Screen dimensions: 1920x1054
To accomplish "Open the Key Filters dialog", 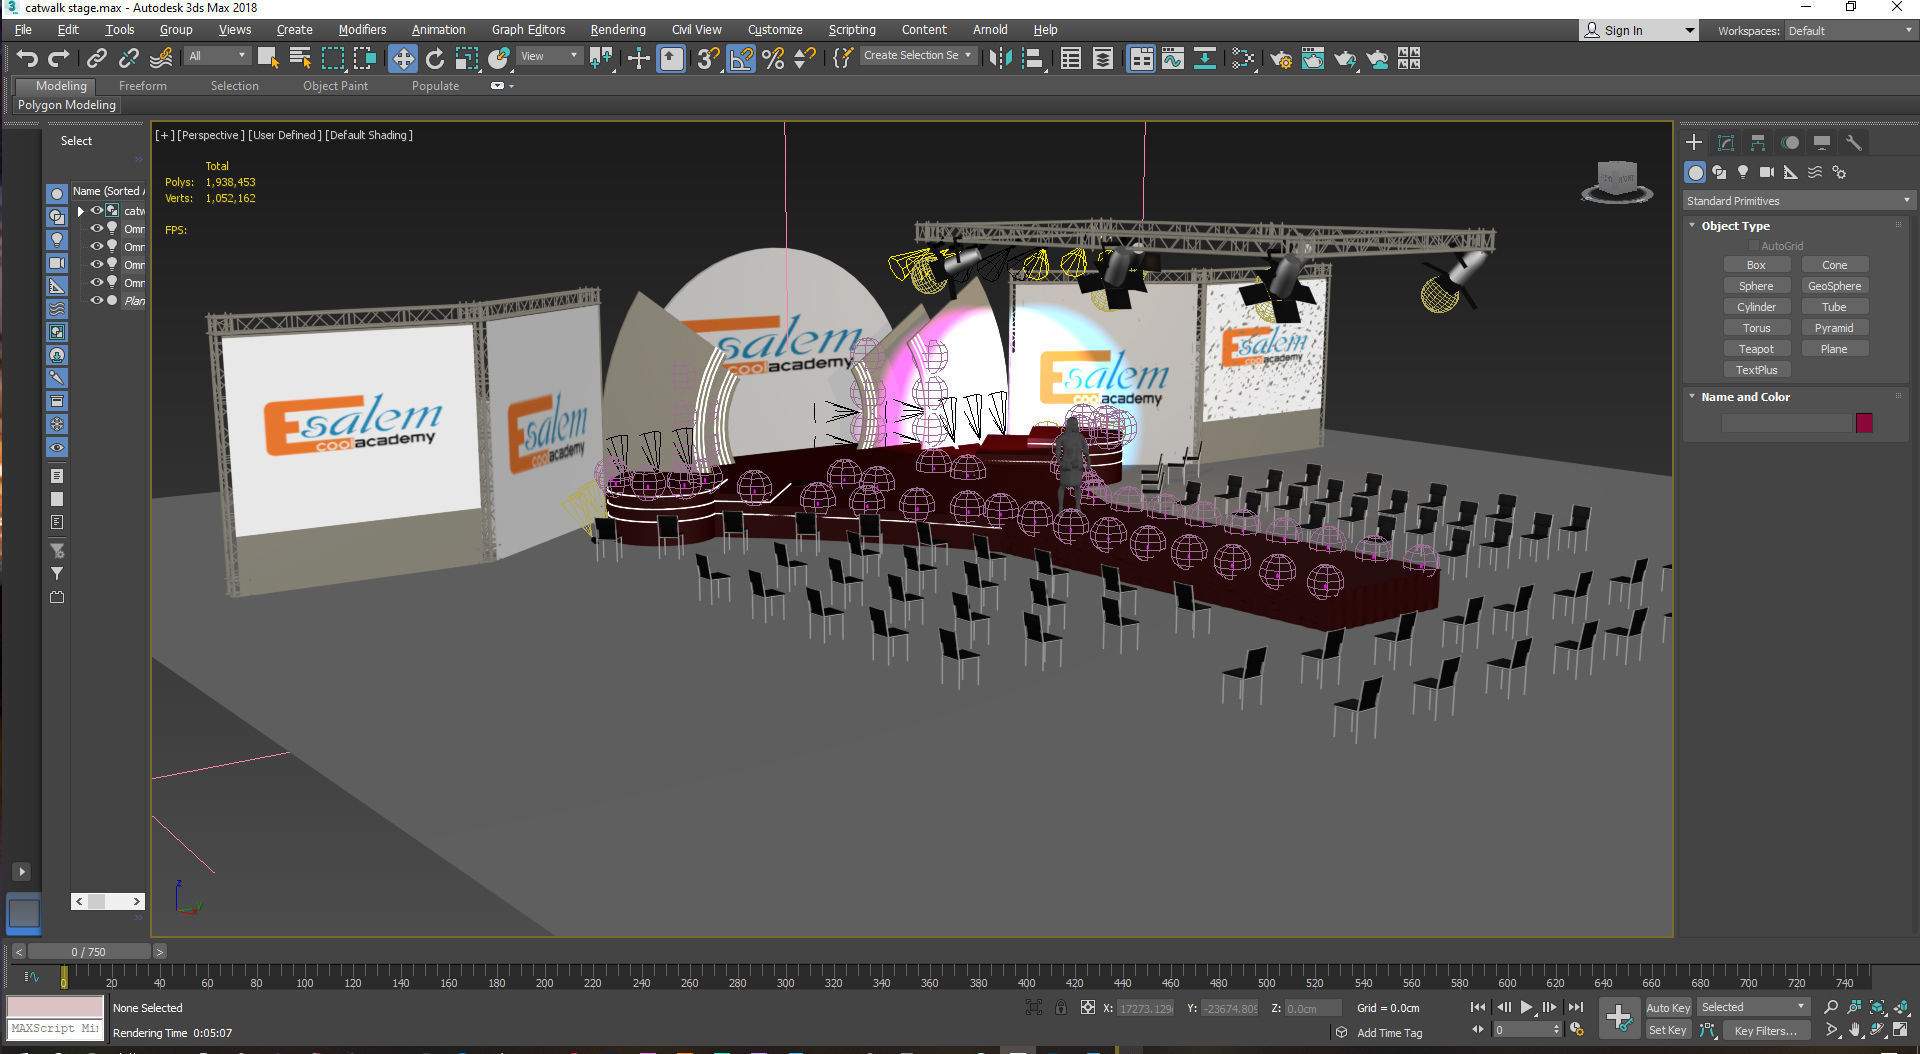I will [1765, 1030].
